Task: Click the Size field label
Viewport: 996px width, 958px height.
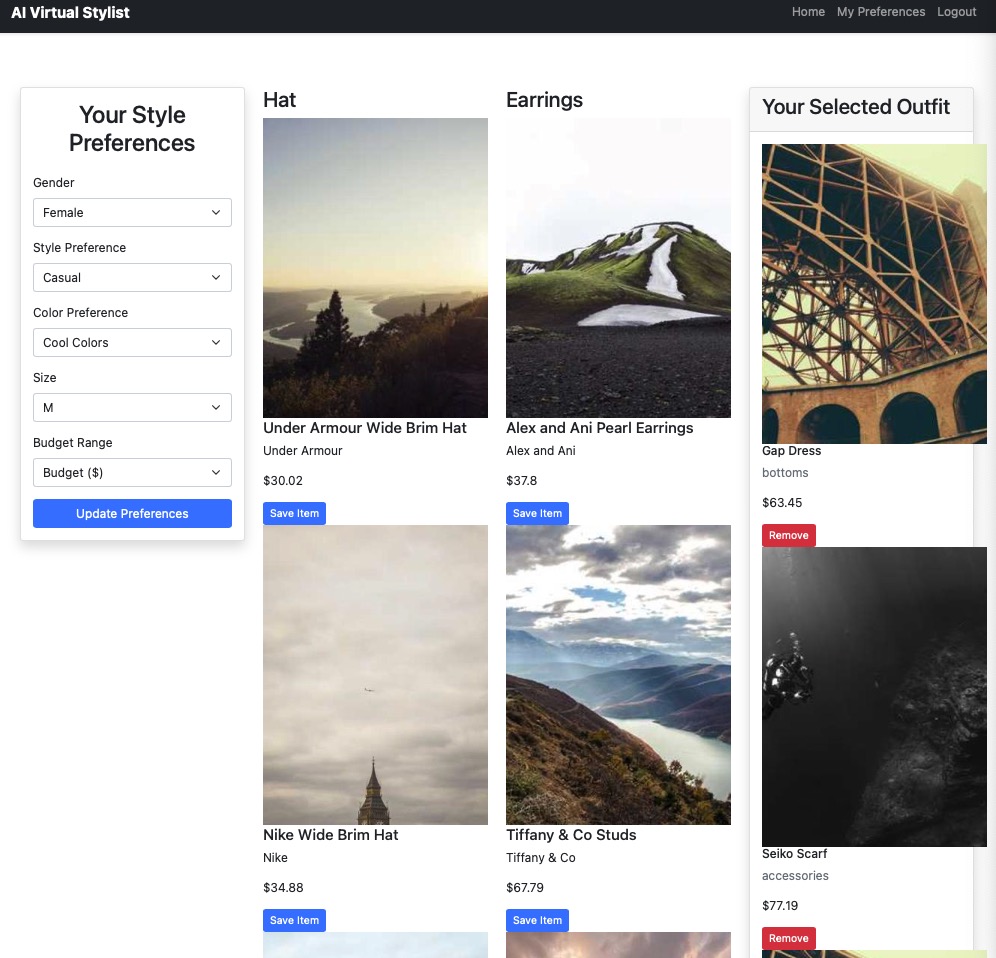Action: 44,378
